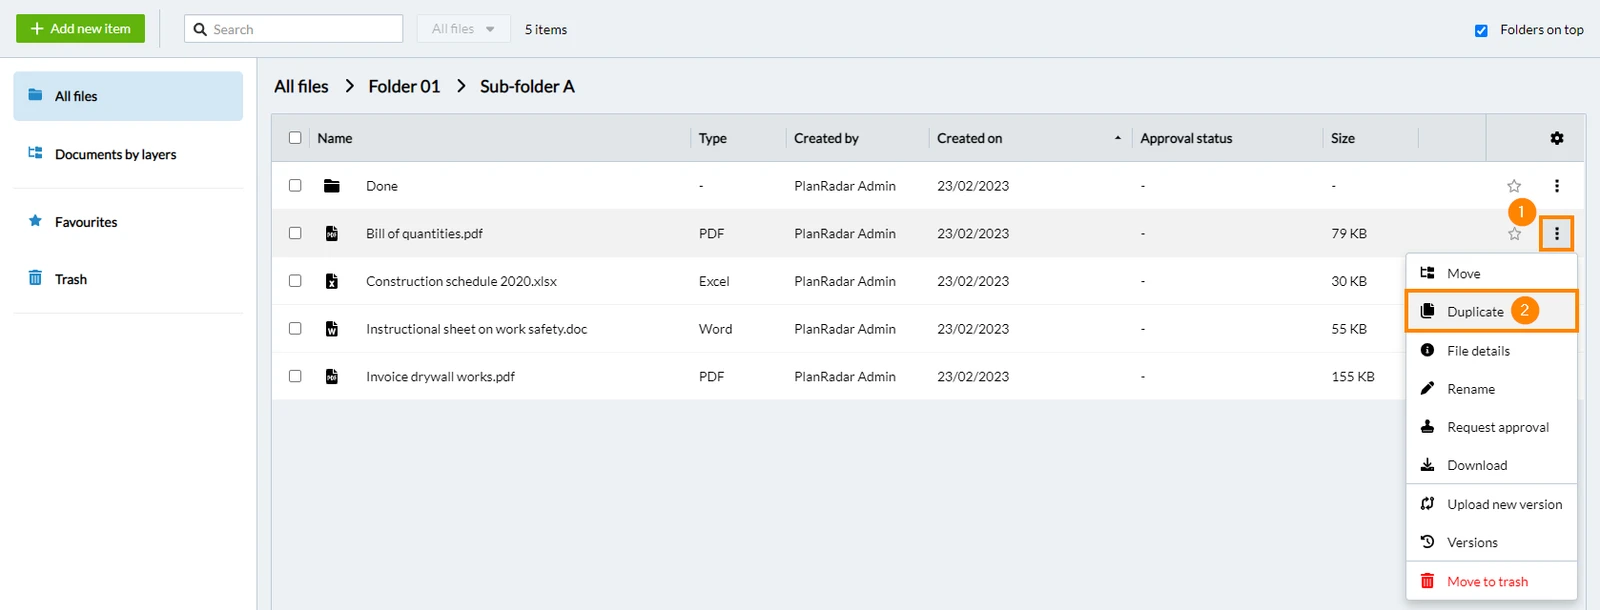The image size is (1600, 610).
Task: Click PDF icon of Invoice drywall works
Action: [332, 376]
